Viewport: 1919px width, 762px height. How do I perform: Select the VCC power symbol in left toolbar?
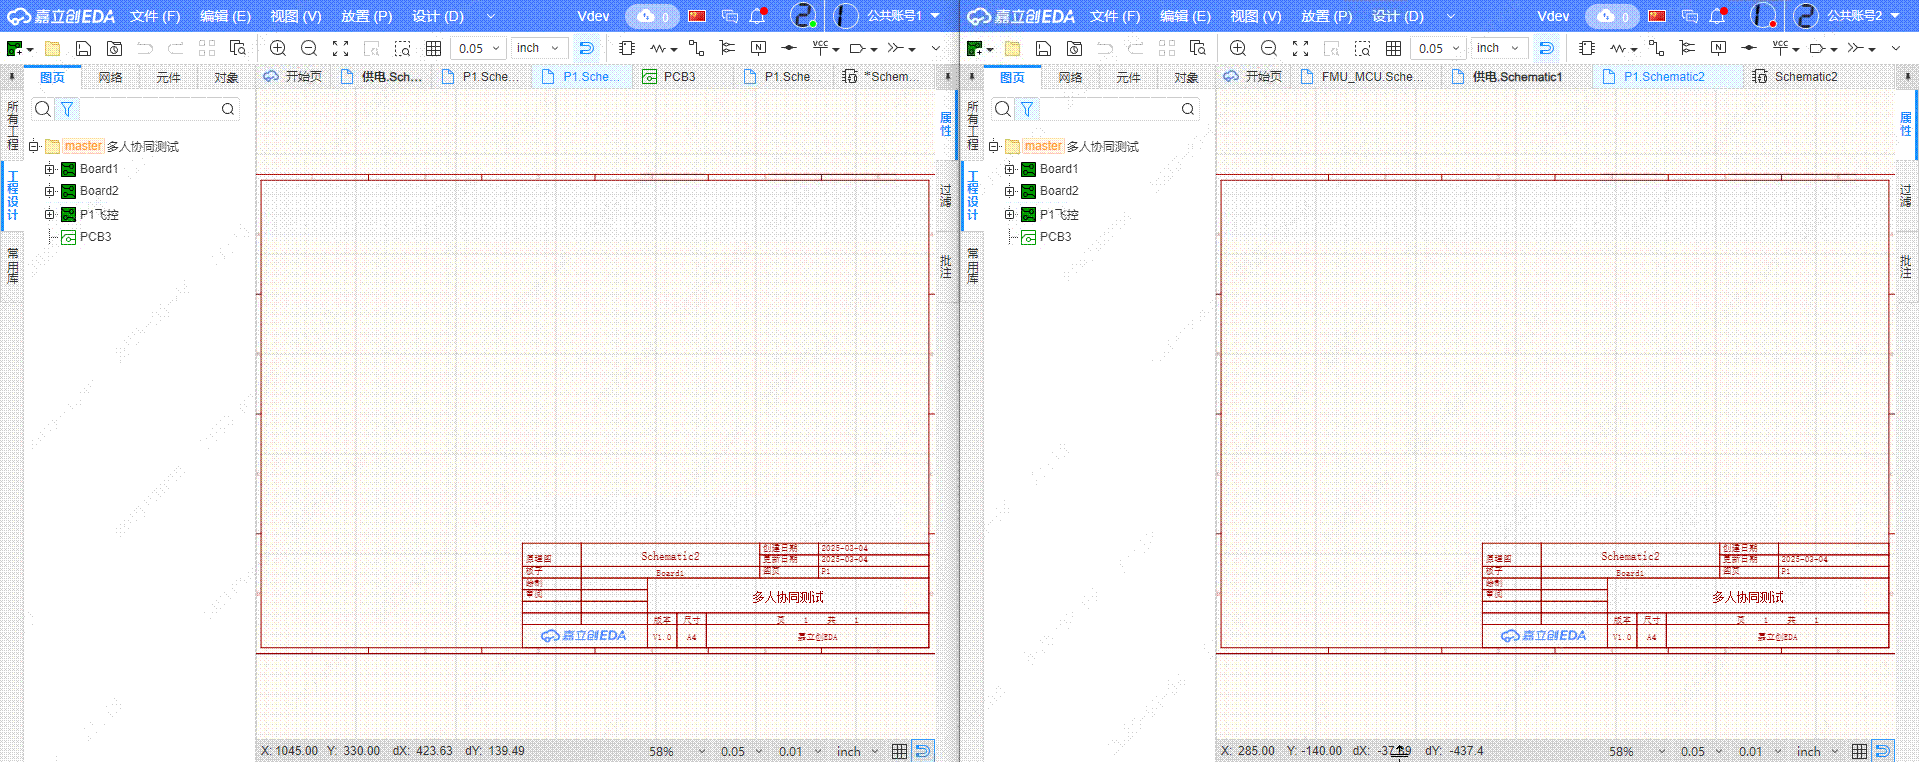pos(820,47)
